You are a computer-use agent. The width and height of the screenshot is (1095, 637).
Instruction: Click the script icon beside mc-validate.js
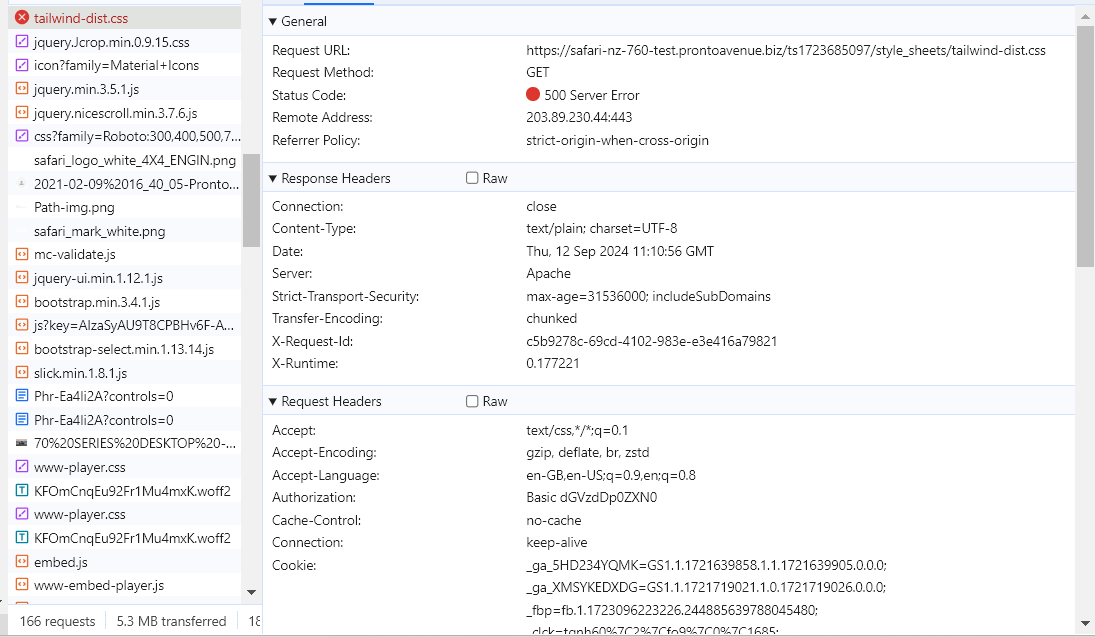[x=22, y=254]
